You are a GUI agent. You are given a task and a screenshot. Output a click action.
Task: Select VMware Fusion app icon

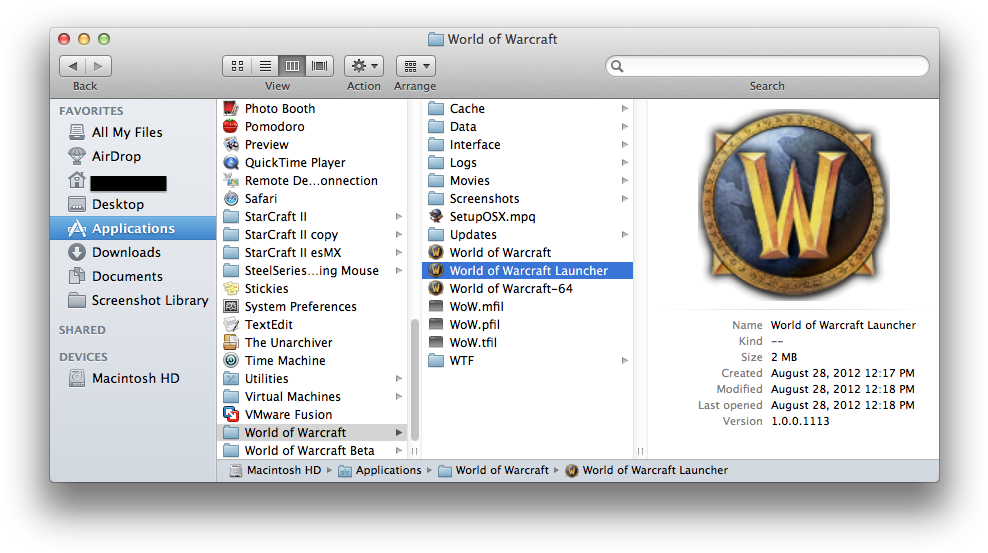pyautogui.click(x=231, y=414)
